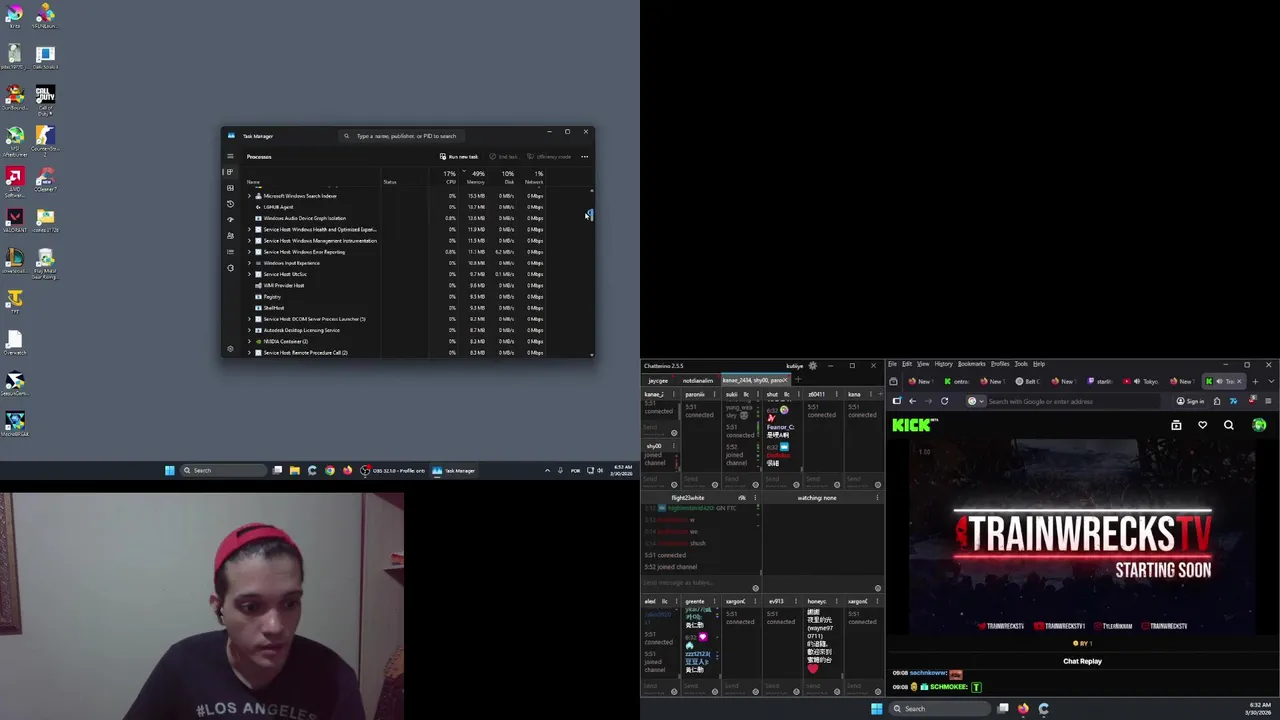Click Kick logo on webpage
The height and width of the screenshot is (720, 1280).
915,425
